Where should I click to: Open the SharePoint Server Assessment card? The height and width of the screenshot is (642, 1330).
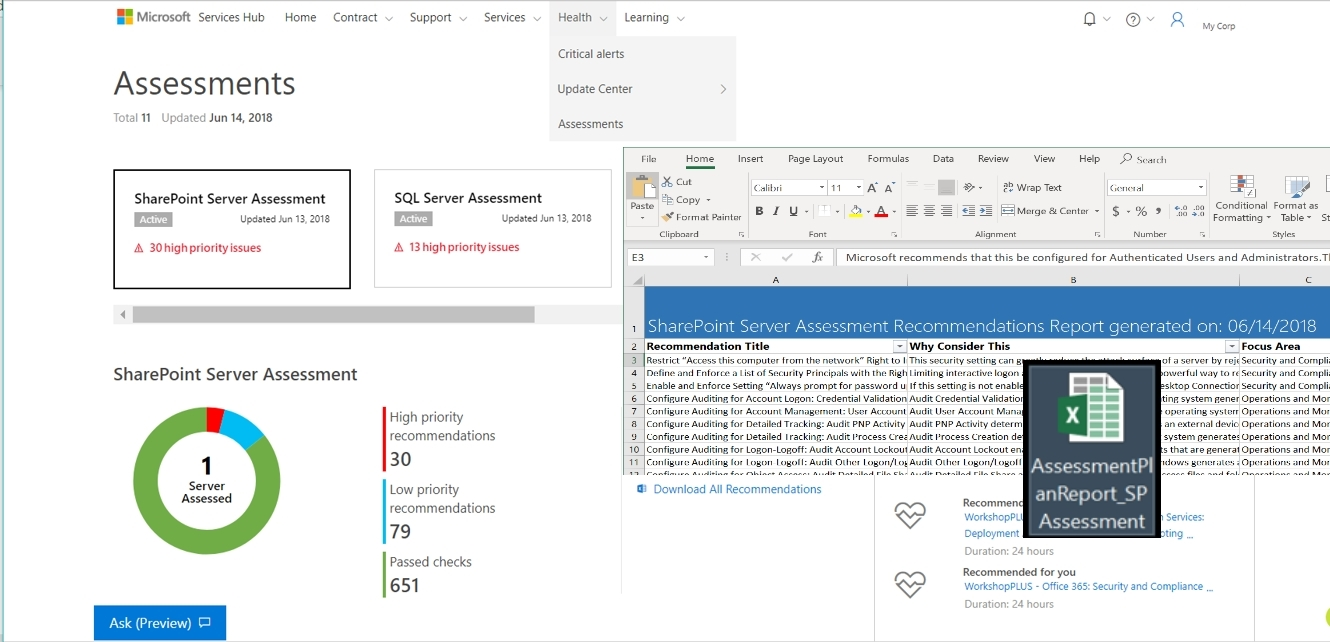(x=232, y=229)
